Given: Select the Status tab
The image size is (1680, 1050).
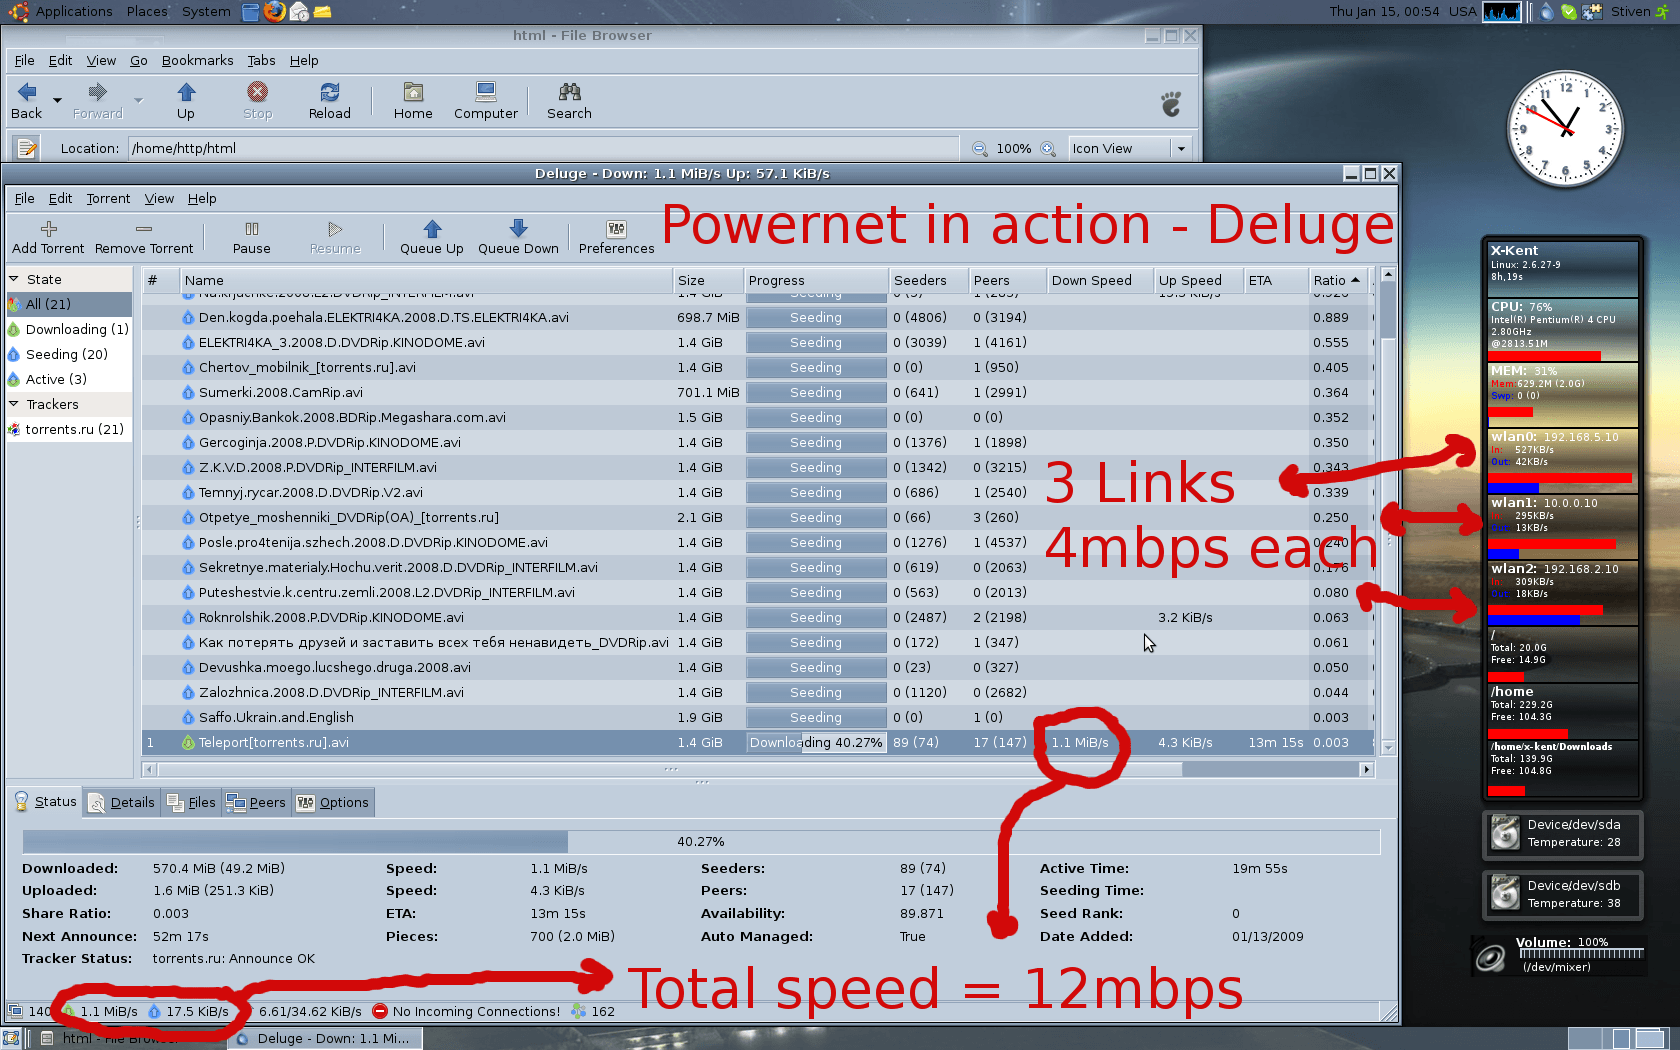Looking at the screenshot, I should click(x=45, y=801).
